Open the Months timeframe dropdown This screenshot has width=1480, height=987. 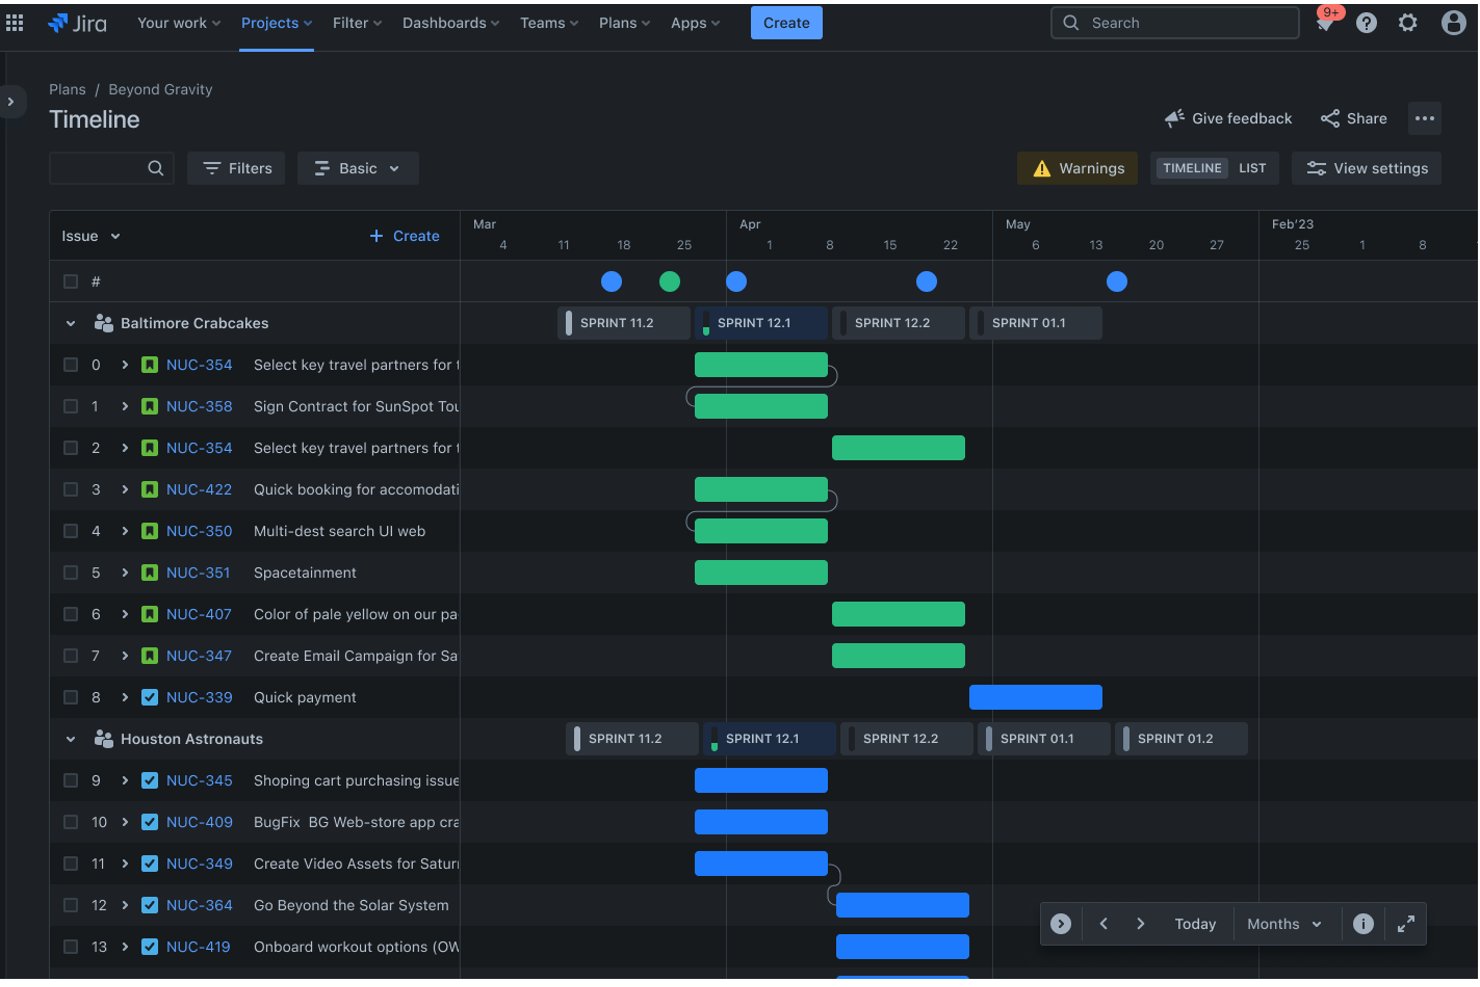pos(1284,924)
